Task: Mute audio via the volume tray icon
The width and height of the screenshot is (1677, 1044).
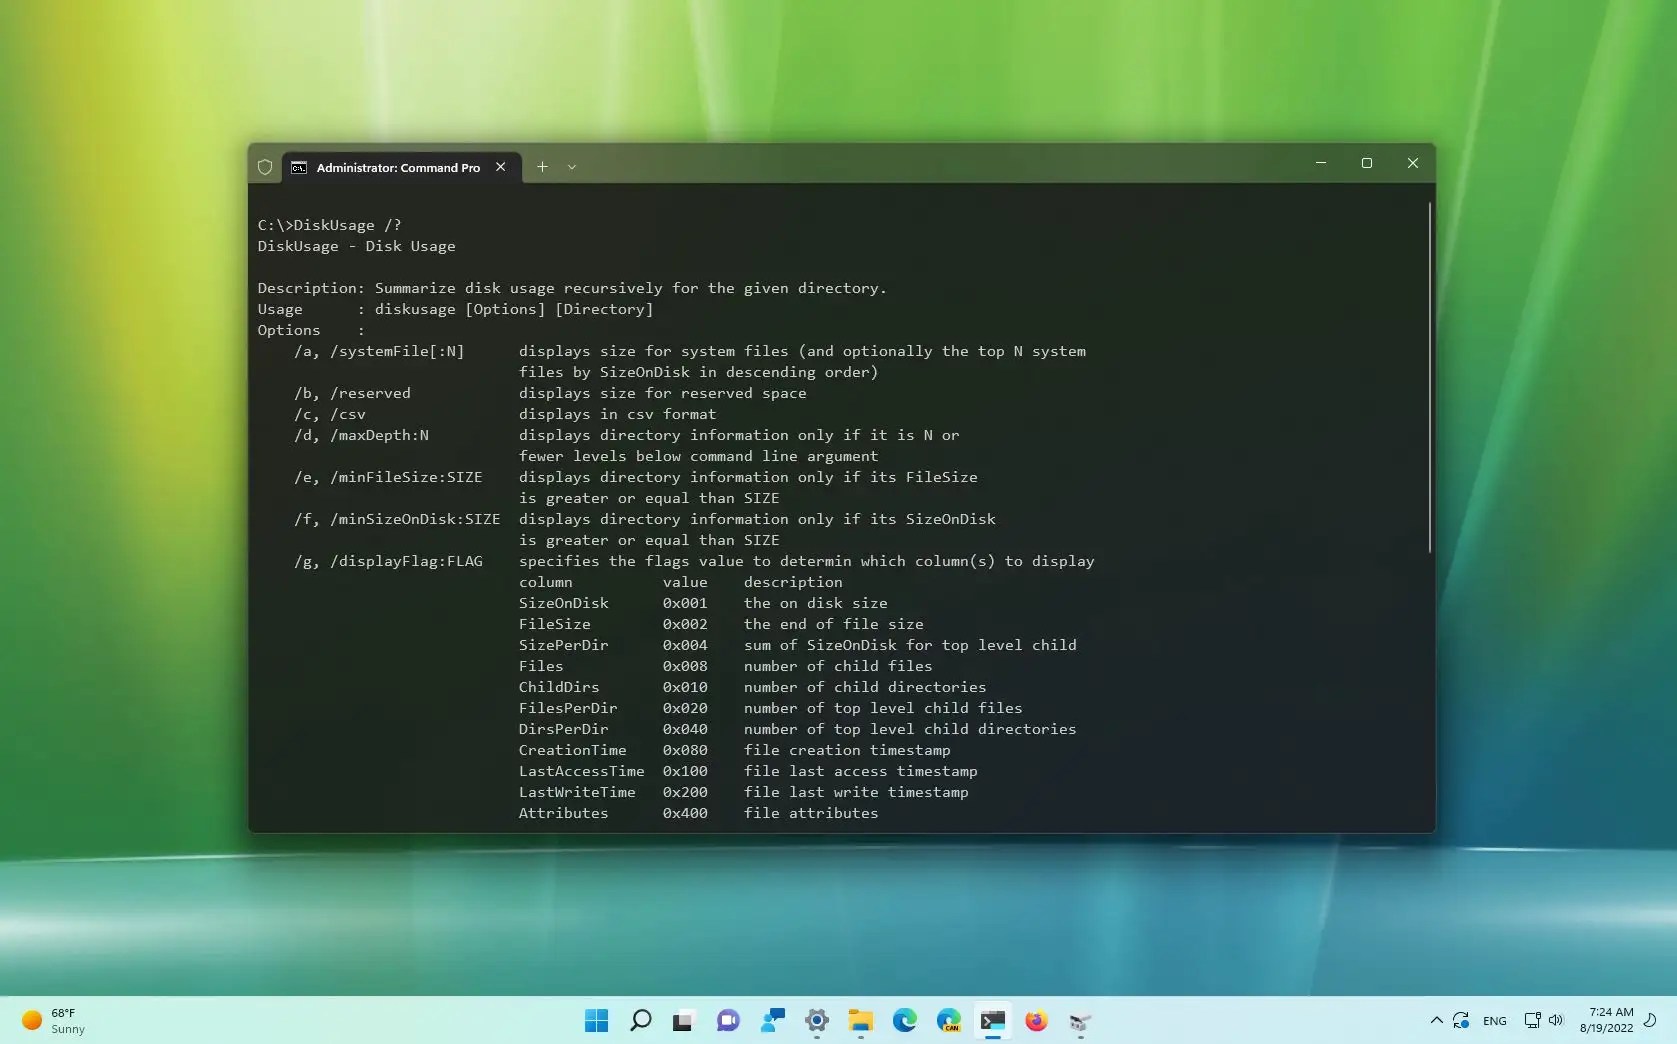Action: pos(1556,1021)
